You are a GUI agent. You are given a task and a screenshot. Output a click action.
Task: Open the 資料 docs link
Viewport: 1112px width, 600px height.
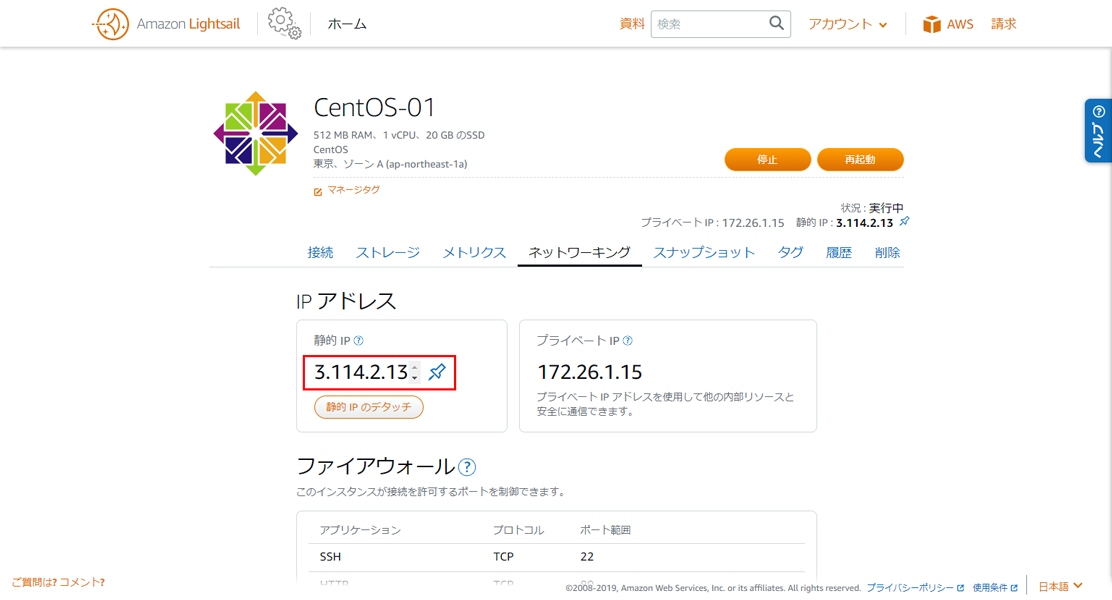(632, 24)
